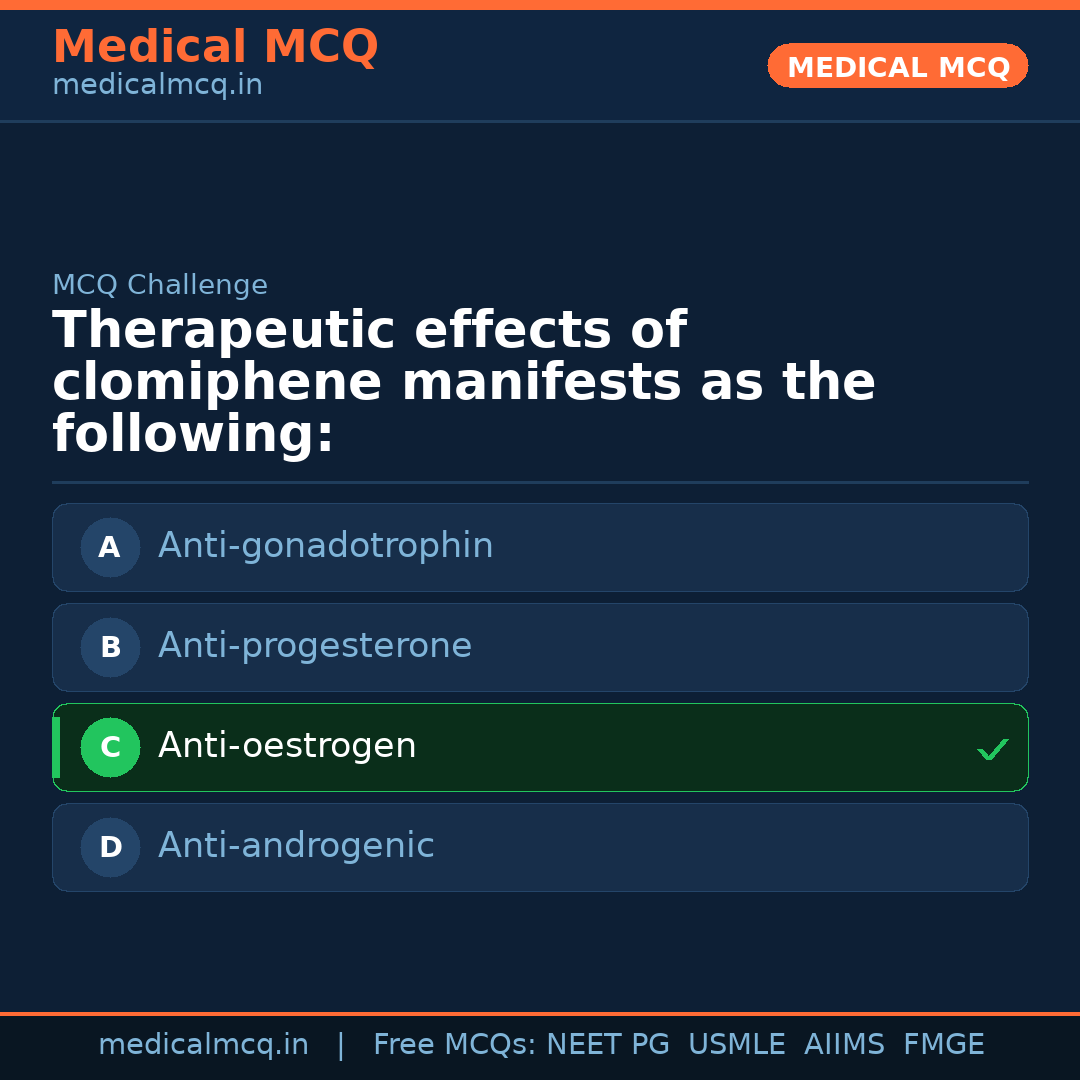Click the green checkmark on Anti-oestrogen
This screenshot has height=1080, width=1080.
click(992, 749)
